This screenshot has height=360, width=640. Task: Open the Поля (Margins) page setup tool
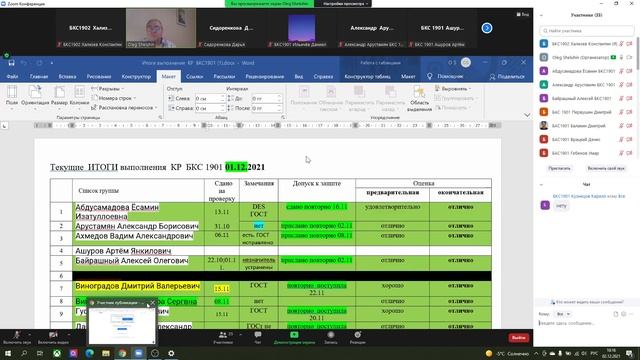12,96
